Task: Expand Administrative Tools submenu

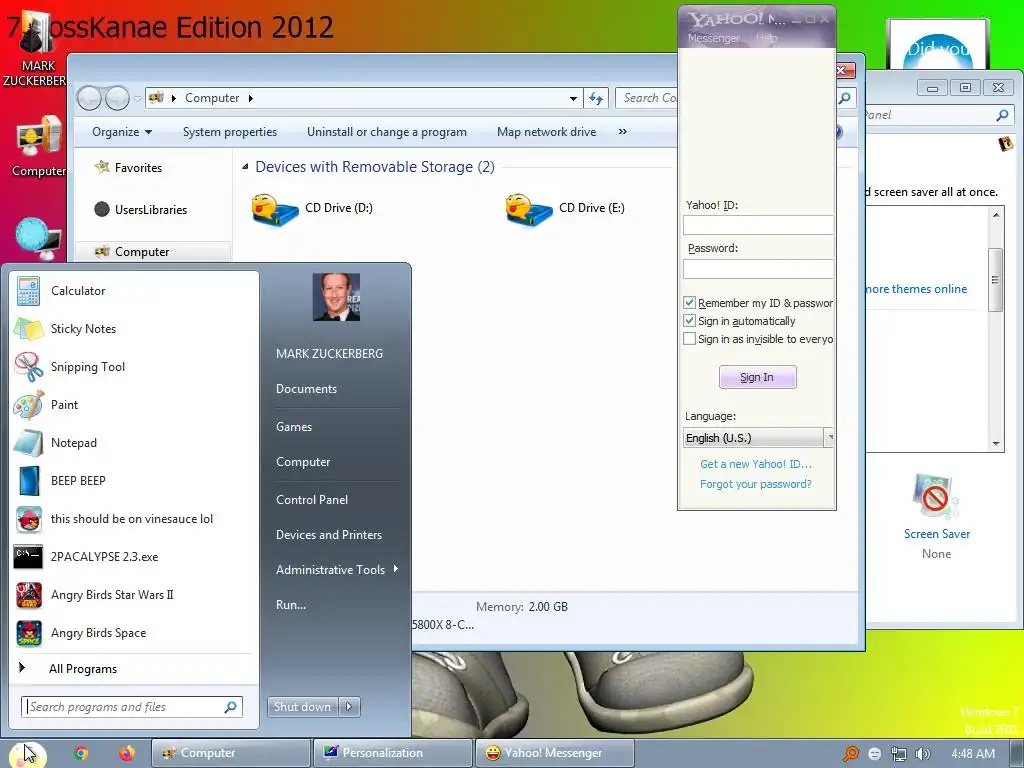Action: (x=336, y=569)
